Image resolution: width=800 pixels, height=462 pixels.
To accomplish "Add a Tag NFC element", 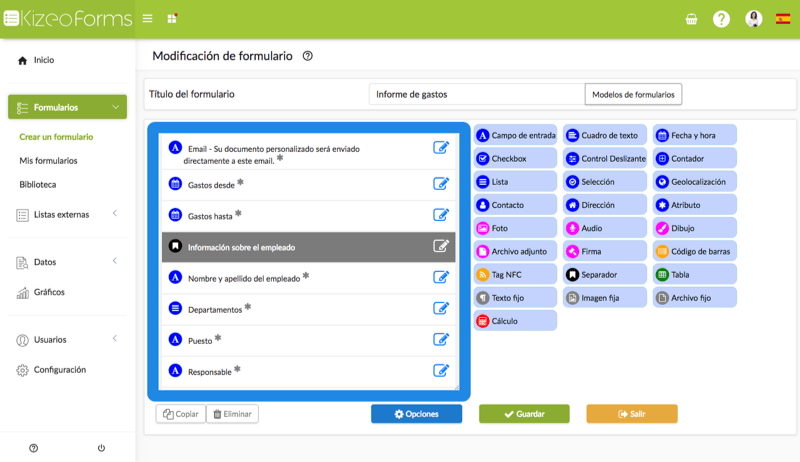I will pyautogui.click(x=515, y=274).
